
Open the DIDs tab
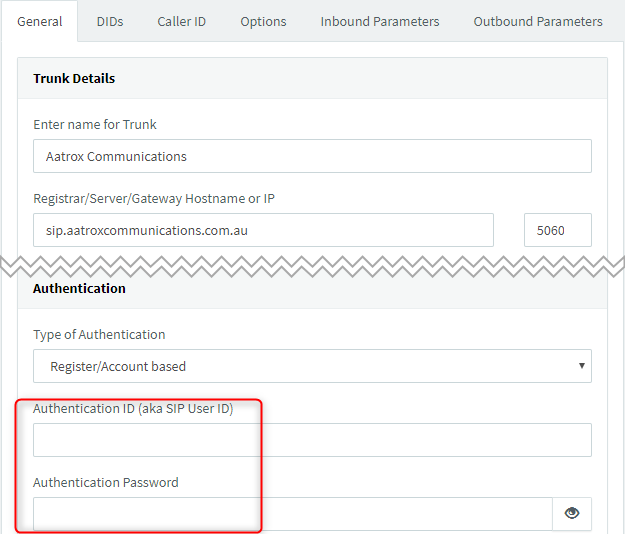coord(110,21)
